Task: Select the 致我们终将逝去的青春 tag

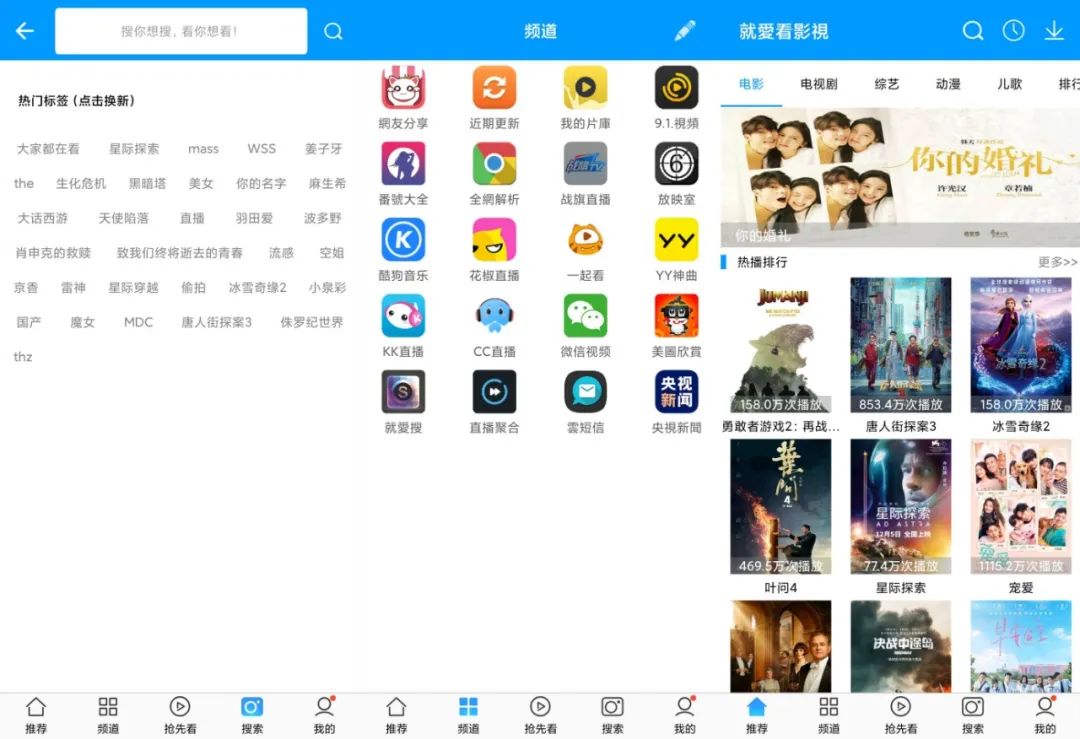Action: 180,253
